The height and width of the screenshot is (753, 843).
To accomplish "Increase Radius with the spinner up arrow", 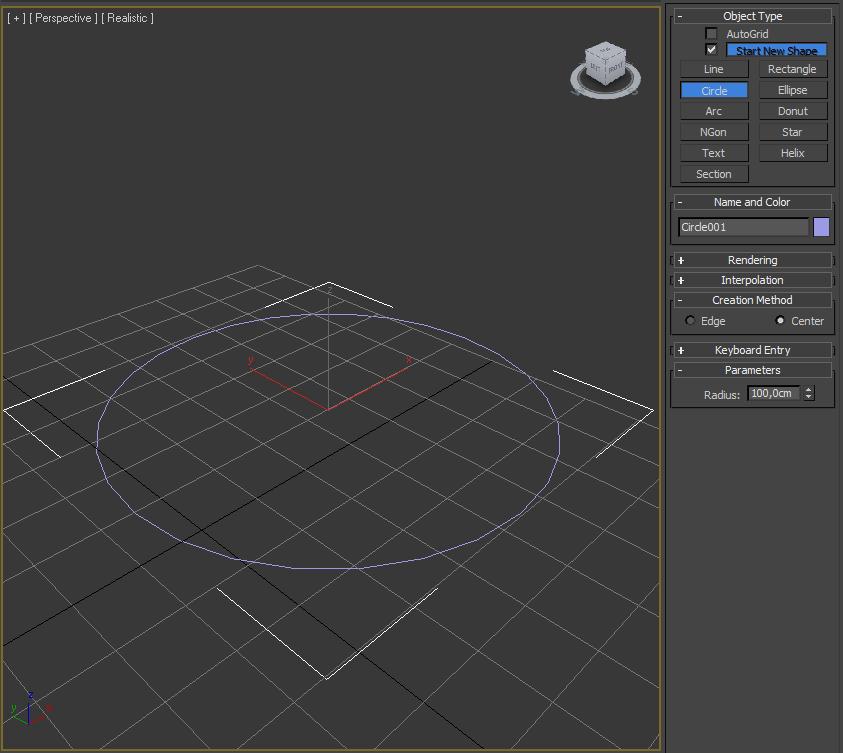I will [x=809, y=390].
